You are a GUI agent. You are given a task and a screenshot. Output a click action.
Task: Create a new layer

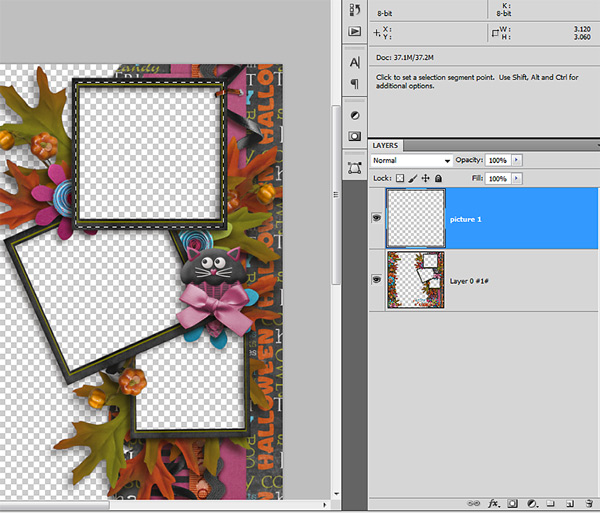(x=569, y=503)
